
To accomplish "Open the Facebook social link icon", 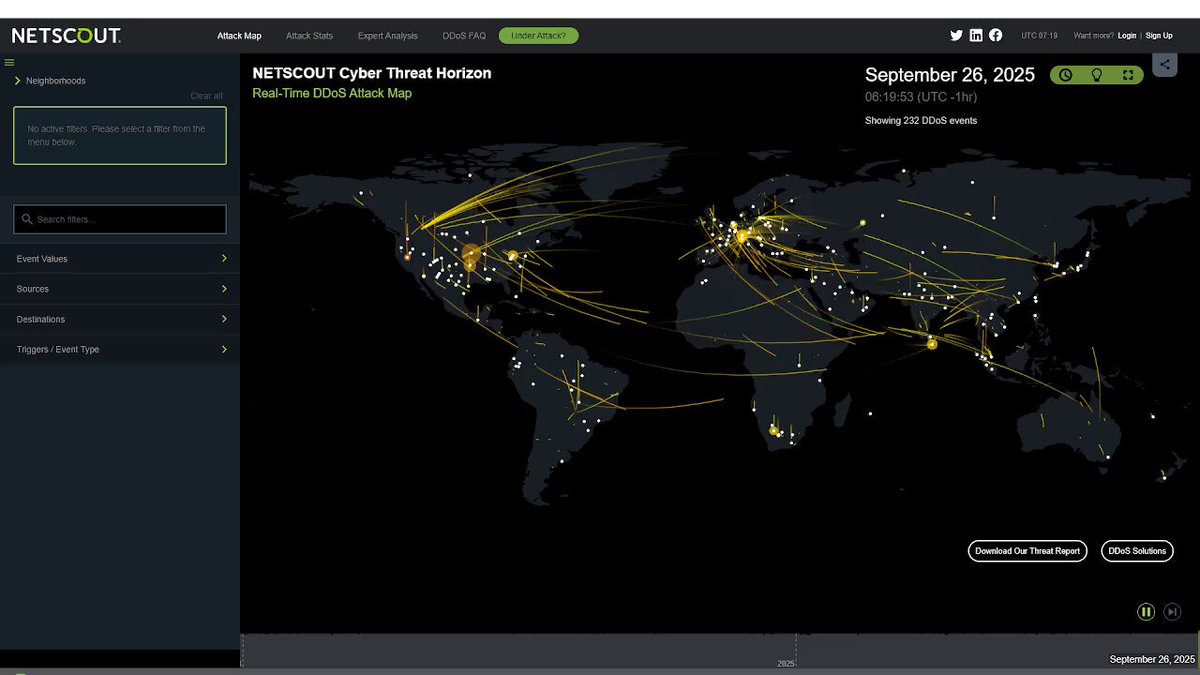I will coord(996,35).
